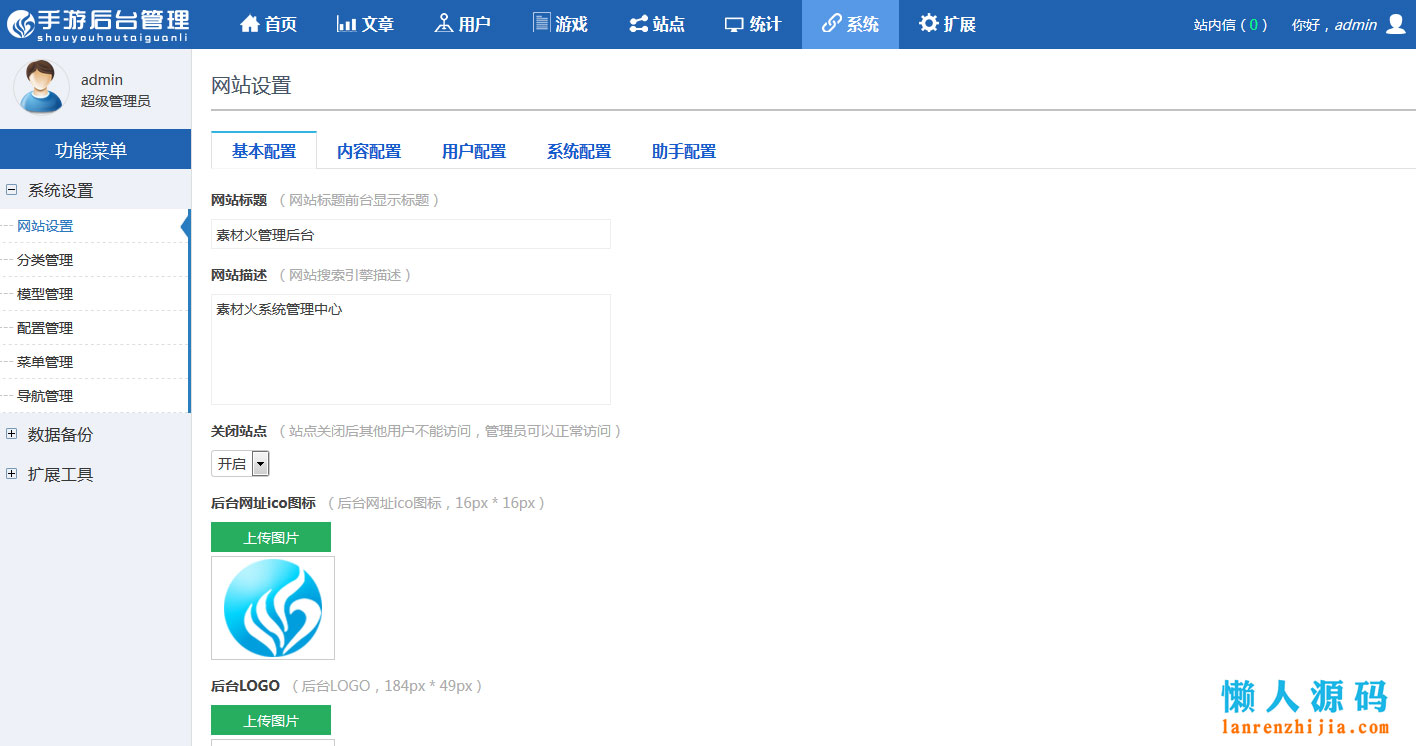Open the 站内信 messages link
1416x746 pixels.
(1230, 25)
